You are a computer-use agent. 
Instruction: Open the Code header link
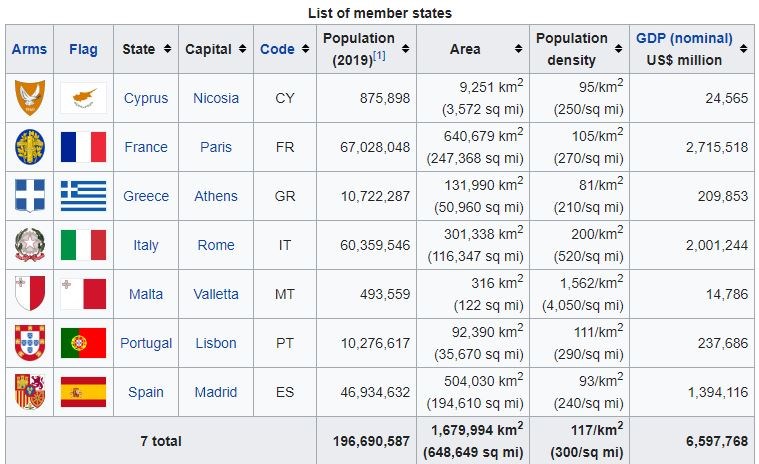coord(277,49)
